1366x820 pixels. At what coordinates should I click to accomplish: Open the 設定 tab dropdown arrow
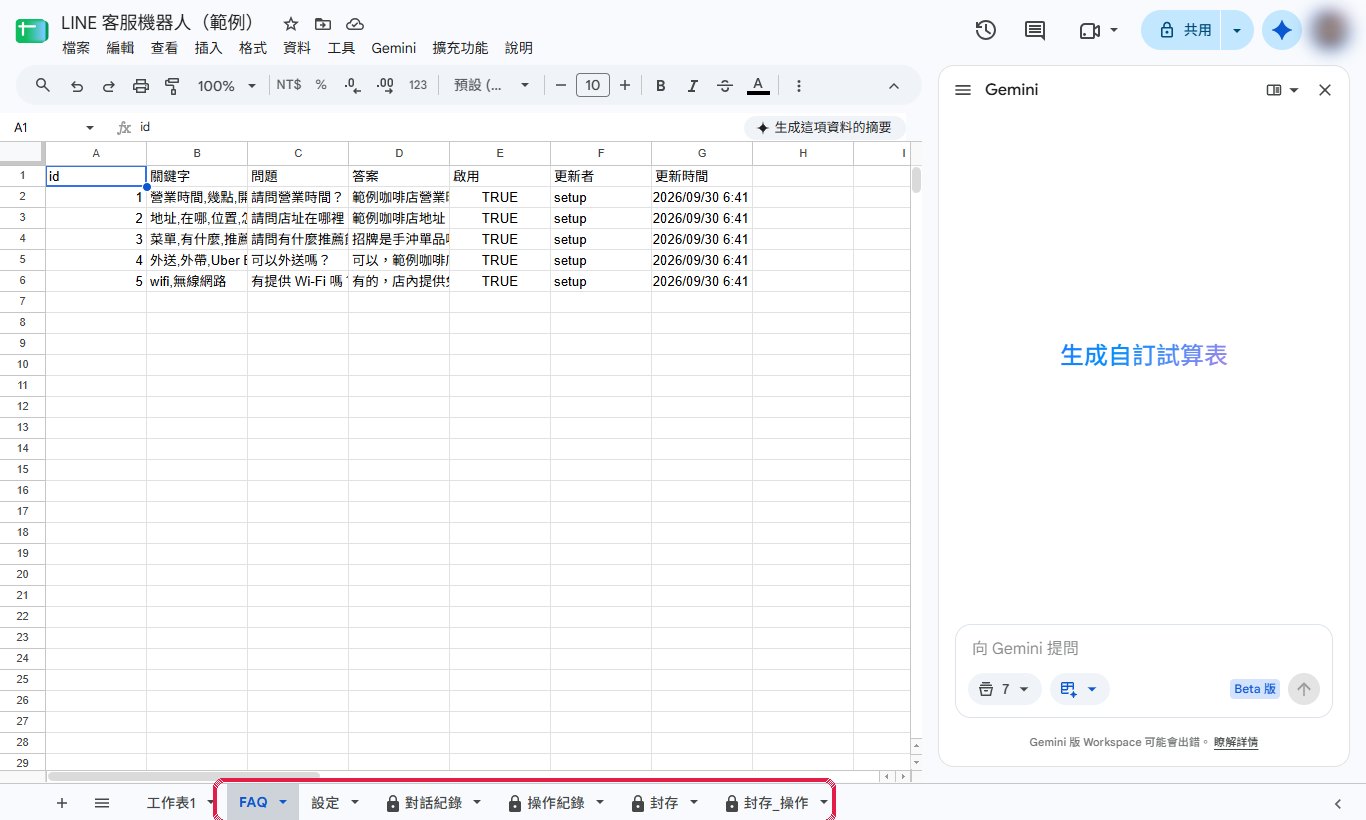354,802
